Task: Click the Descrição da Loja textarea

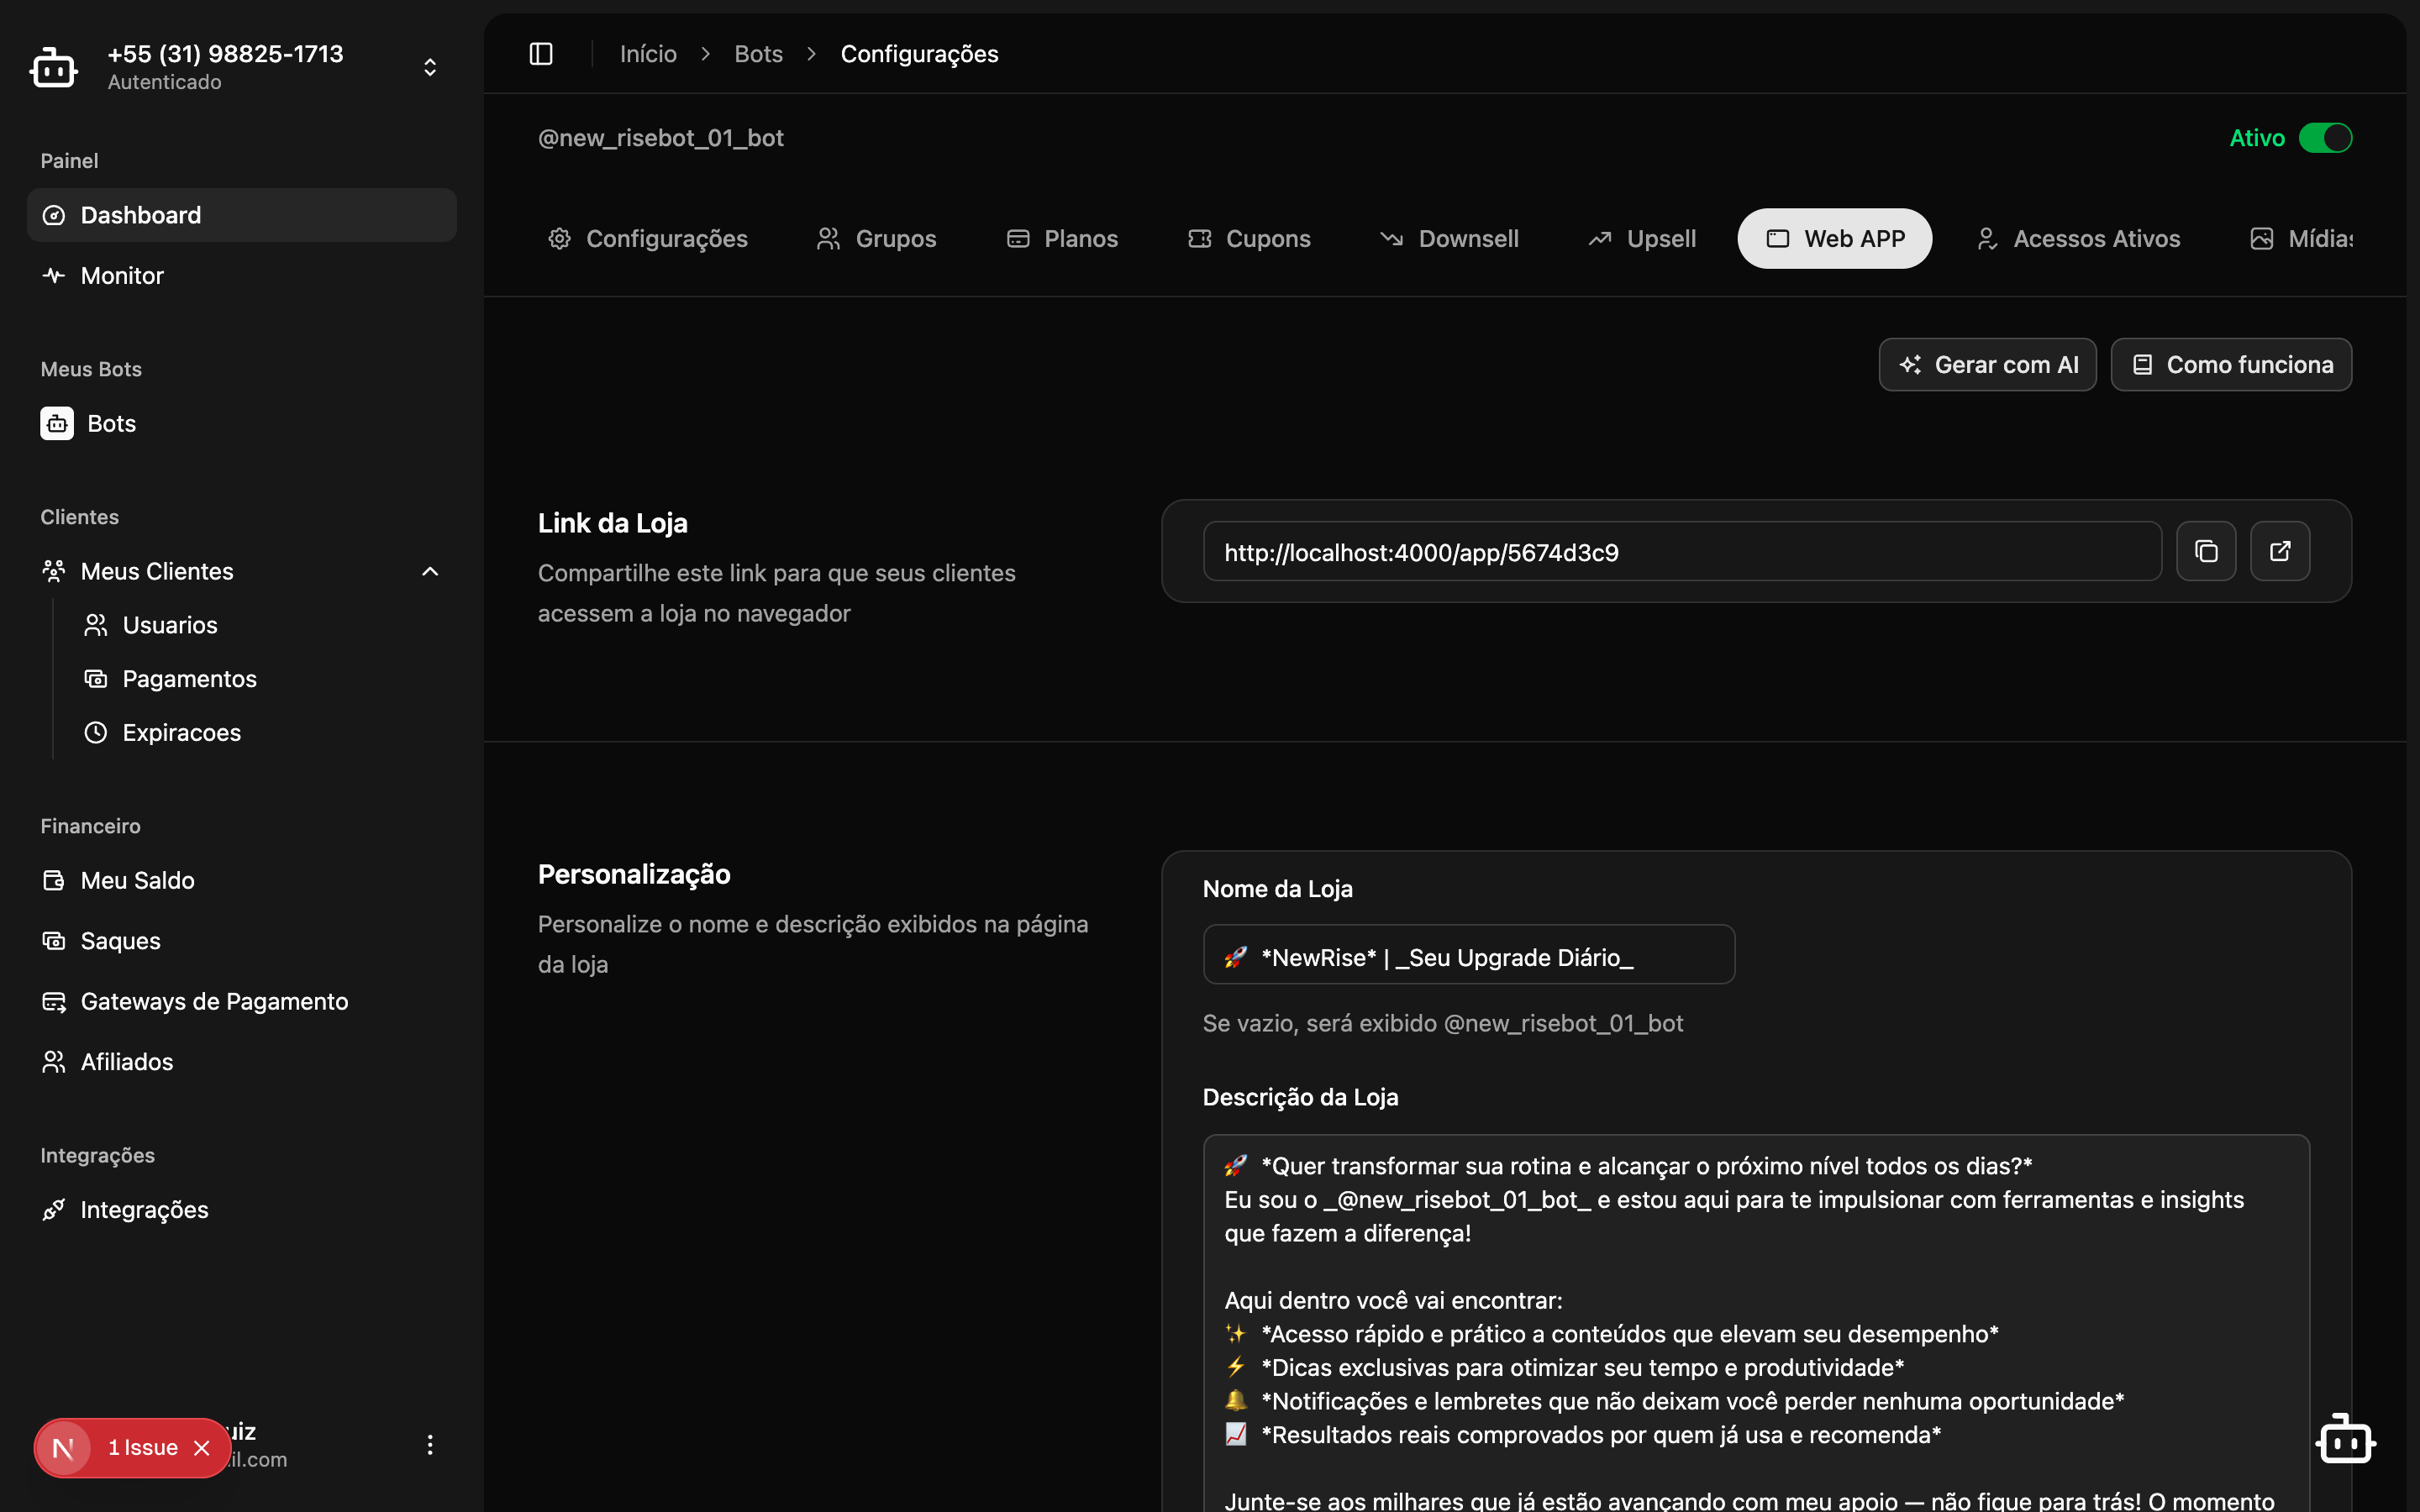Action: 1756,1323
